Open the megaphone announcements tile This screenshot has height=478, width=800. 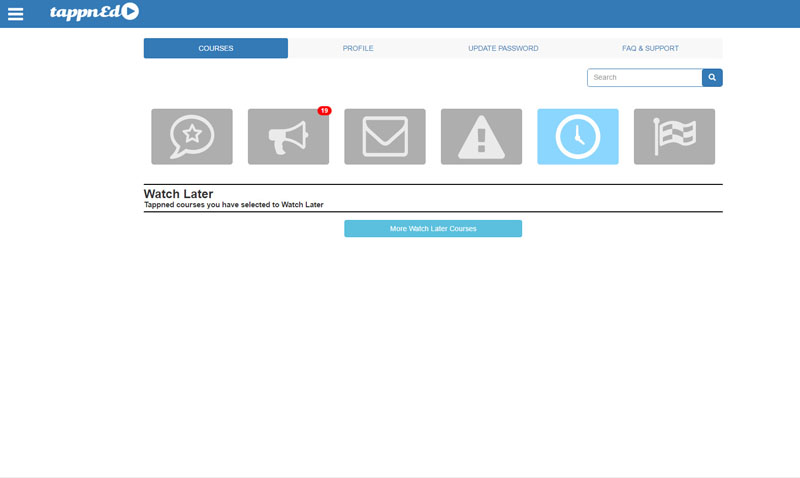(x=288, y=136)
